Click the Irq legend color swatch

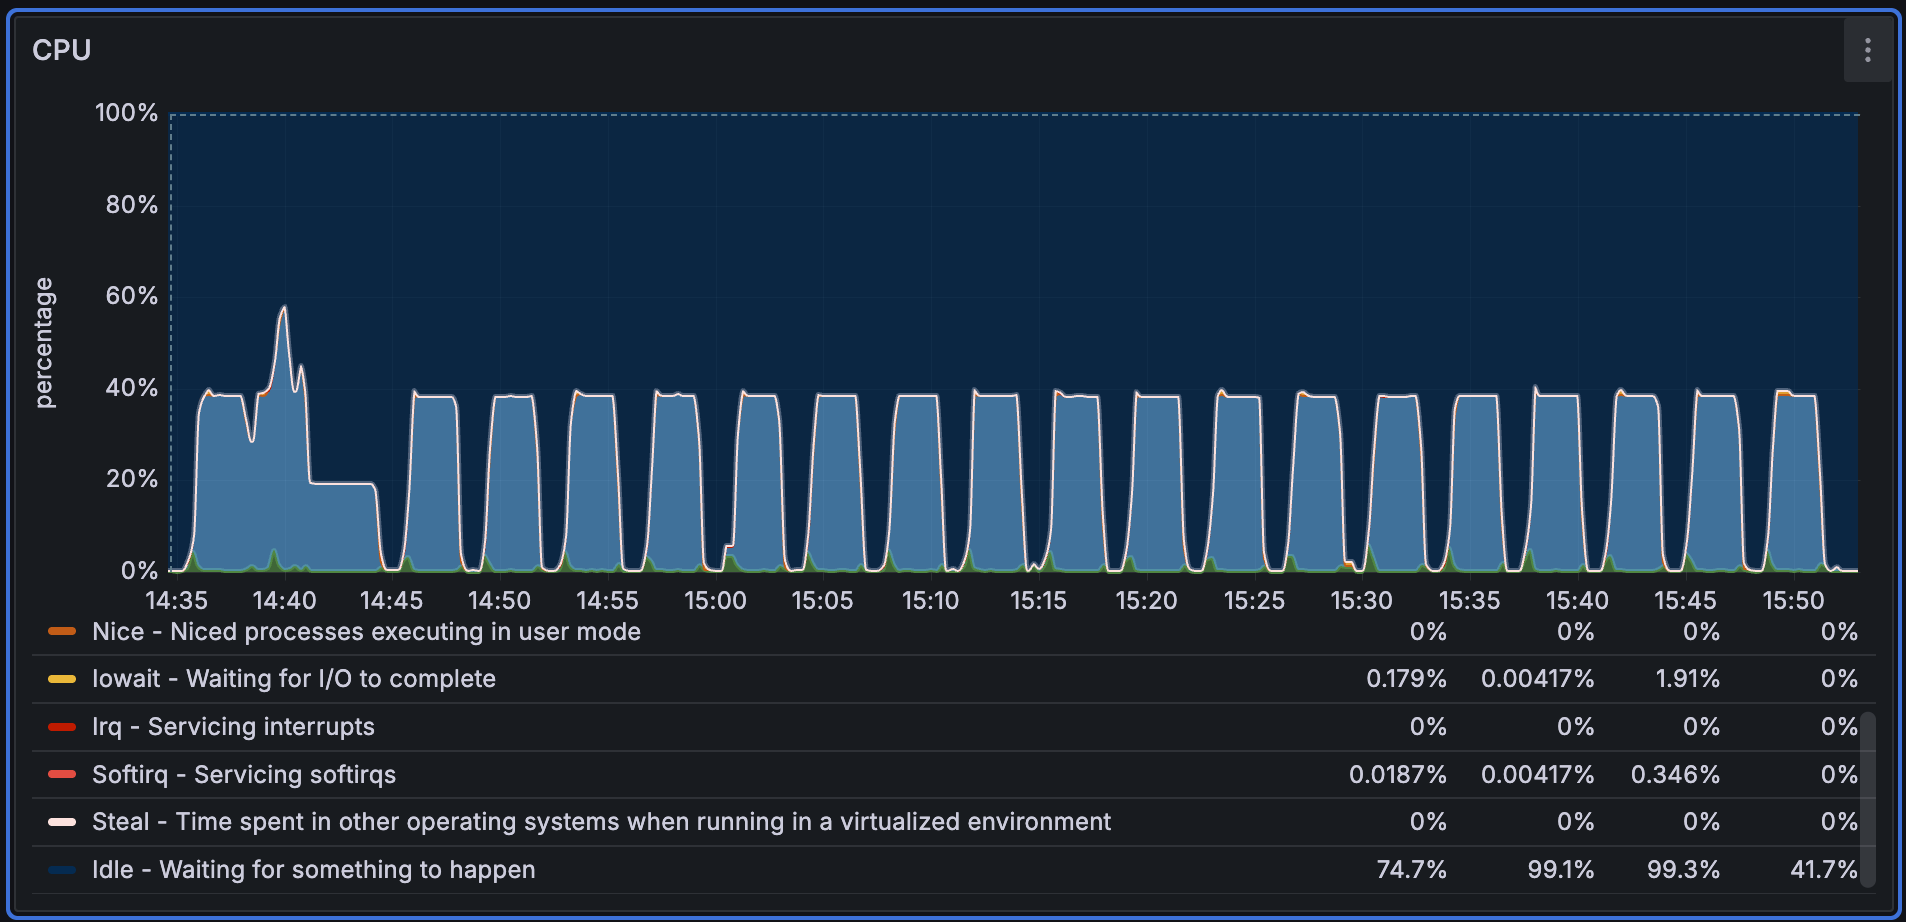click(x=62, y=726)
